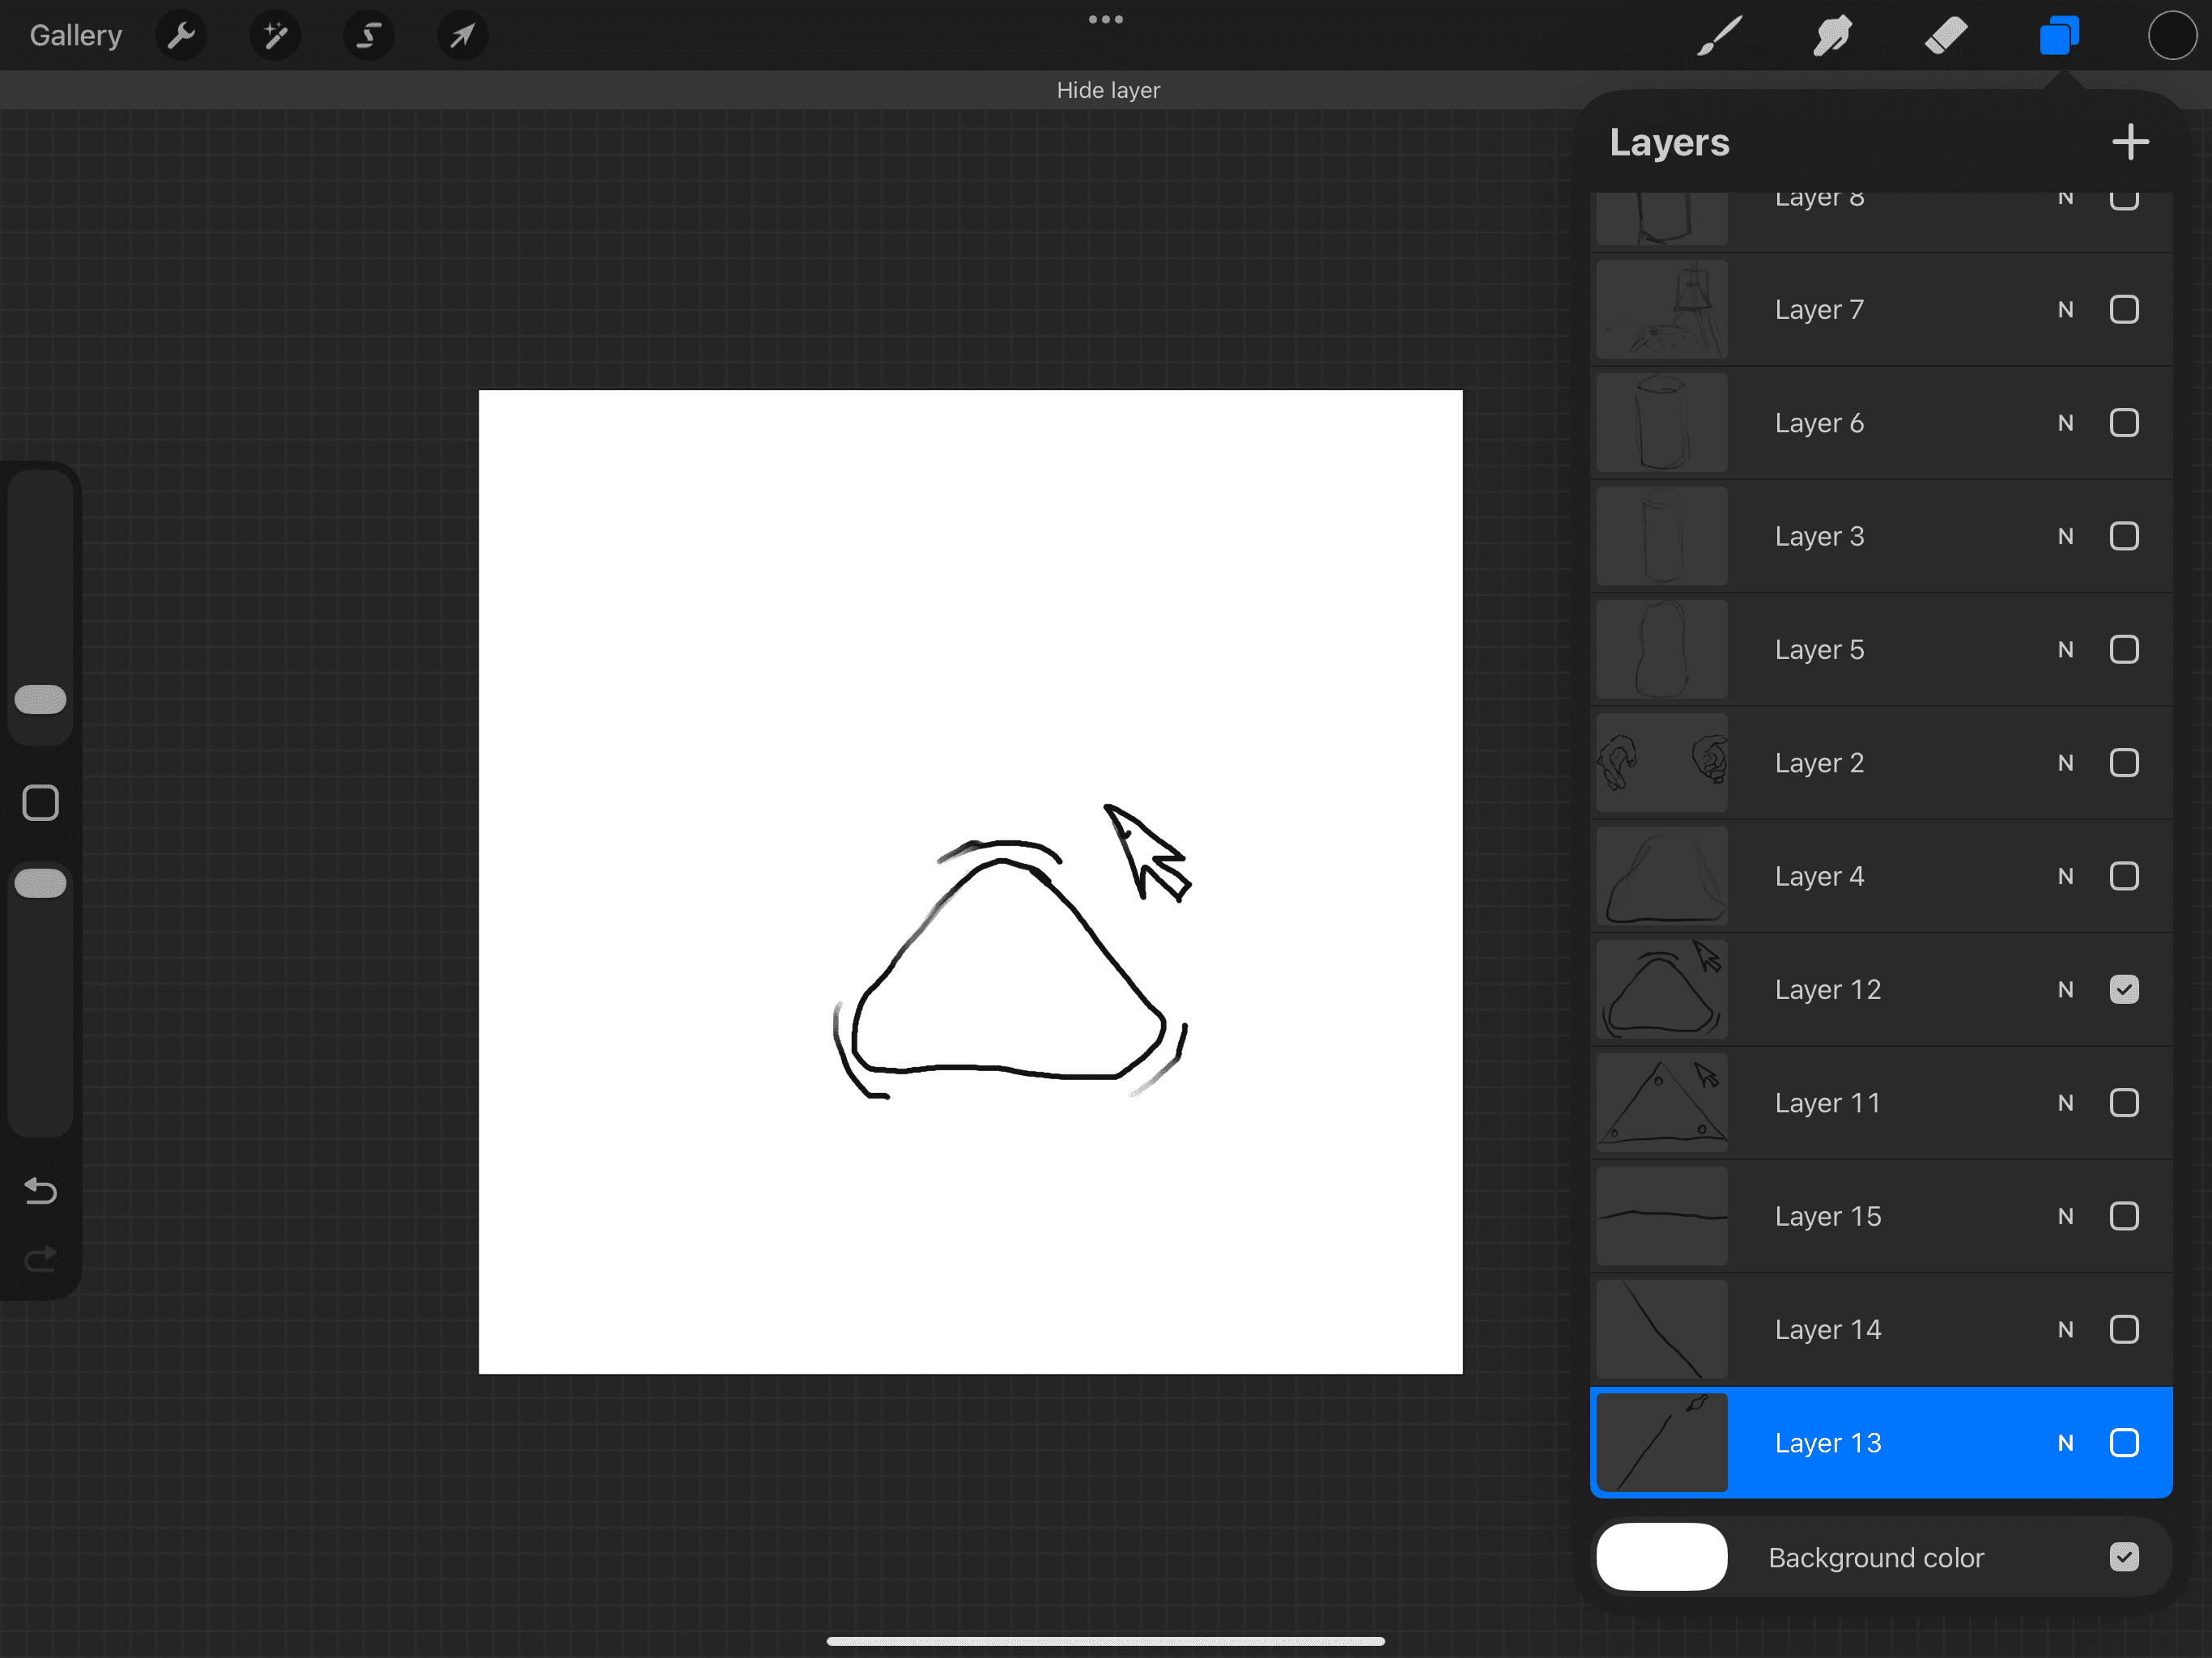Open blend mode N for Layer 13
The width and height of the screenshot is (2212, 1658).
click(x=2065, y=1443)
